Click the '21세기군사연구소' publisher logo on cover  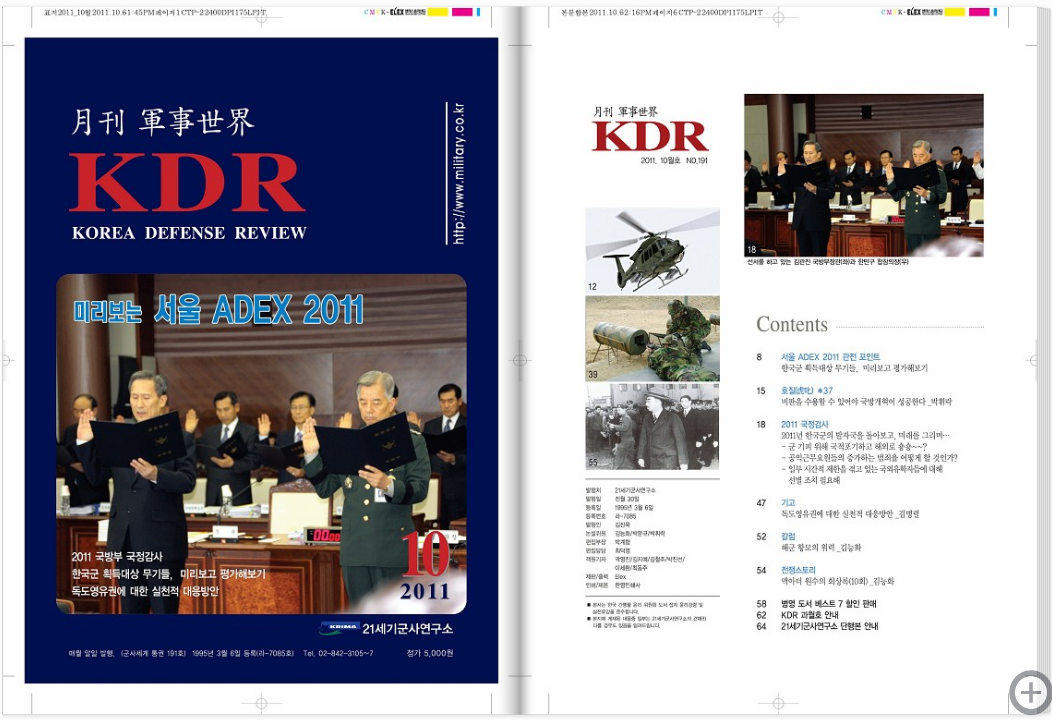(386, 629)
